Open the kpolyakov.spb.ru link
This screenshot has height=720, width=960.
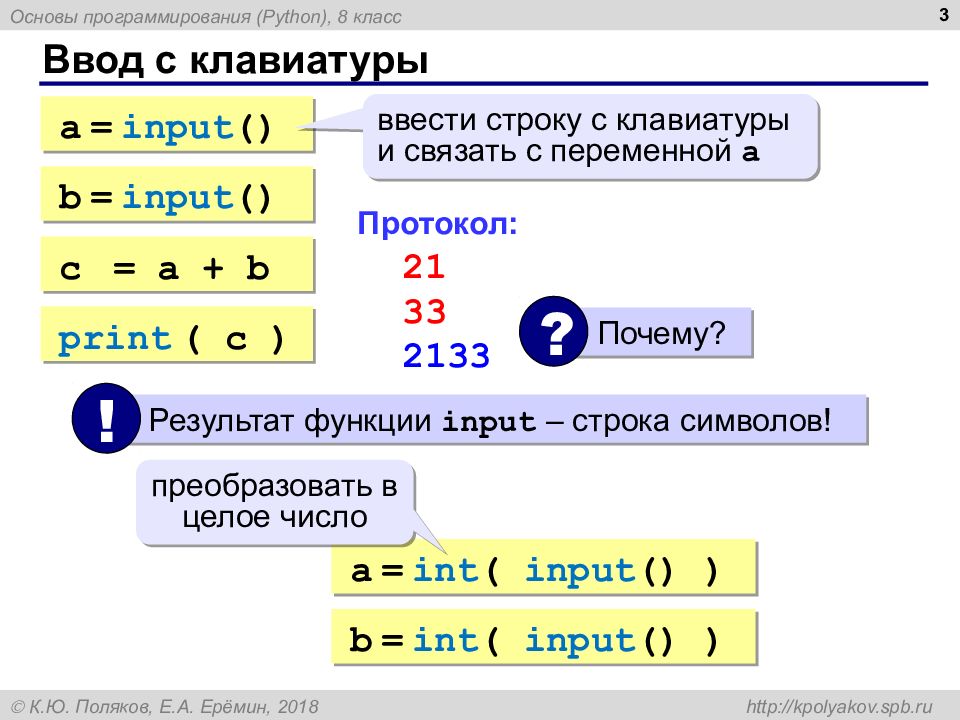839,707
